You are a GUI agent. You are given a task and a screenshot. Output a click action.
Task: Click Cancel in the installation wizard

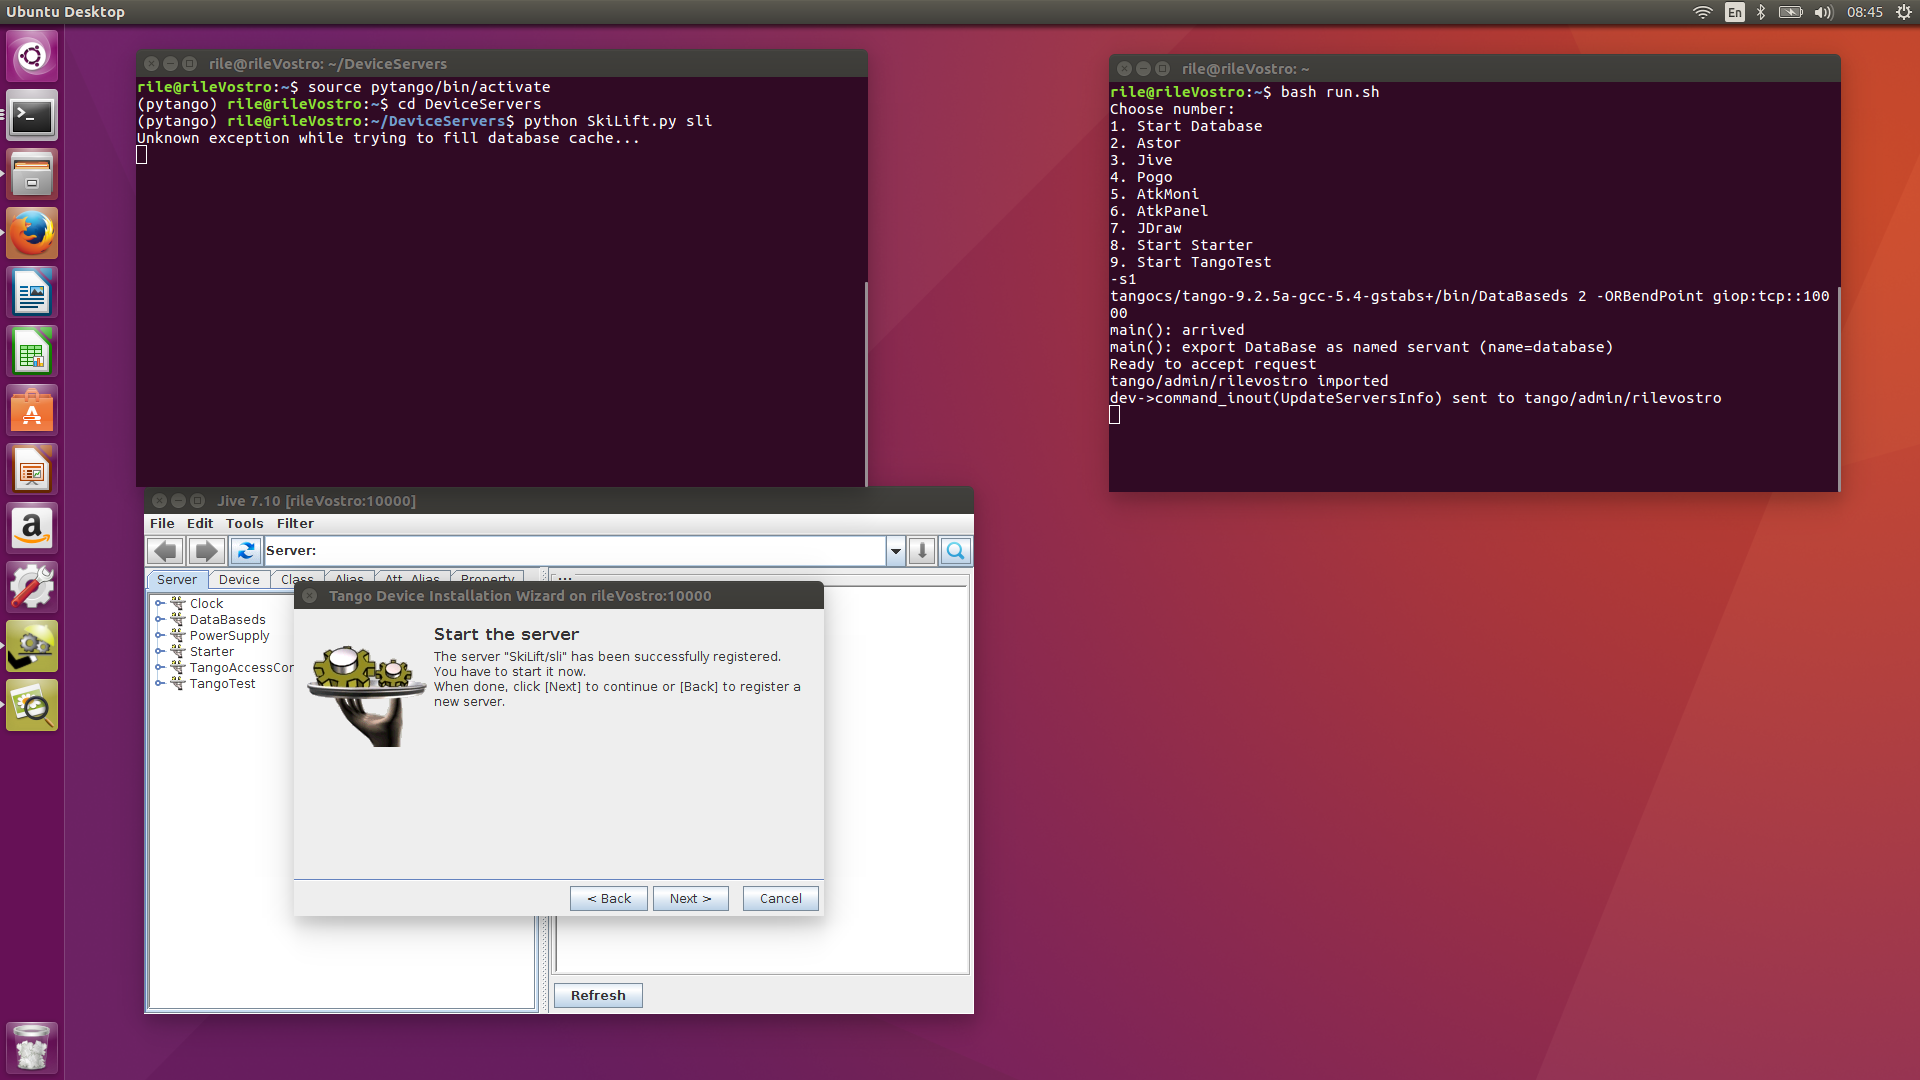(x=781, y=899)
